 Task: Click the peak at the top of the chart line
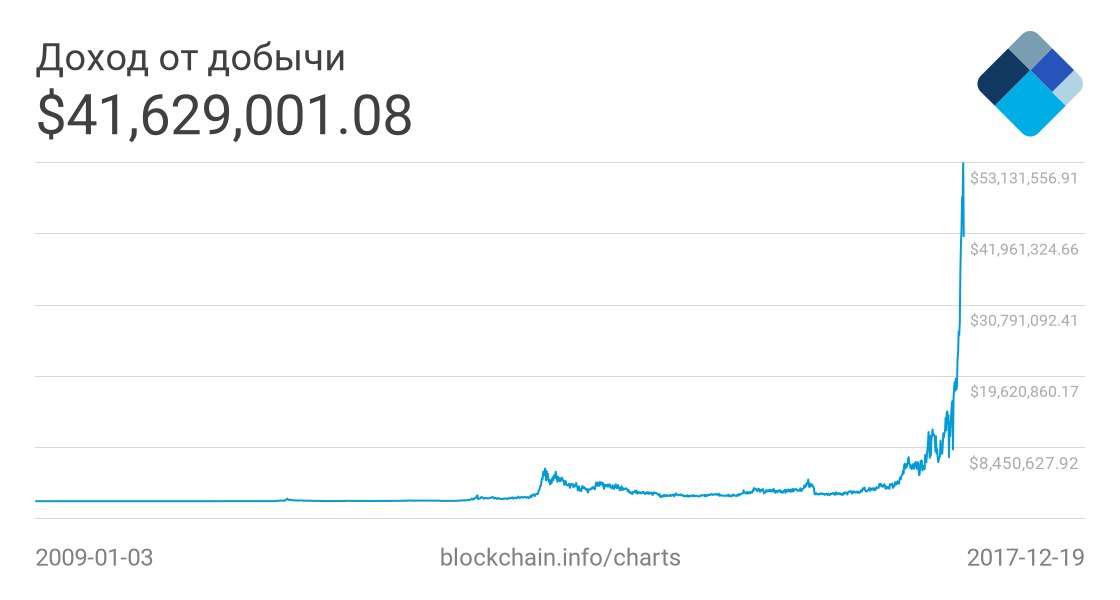tap(962, 166)
